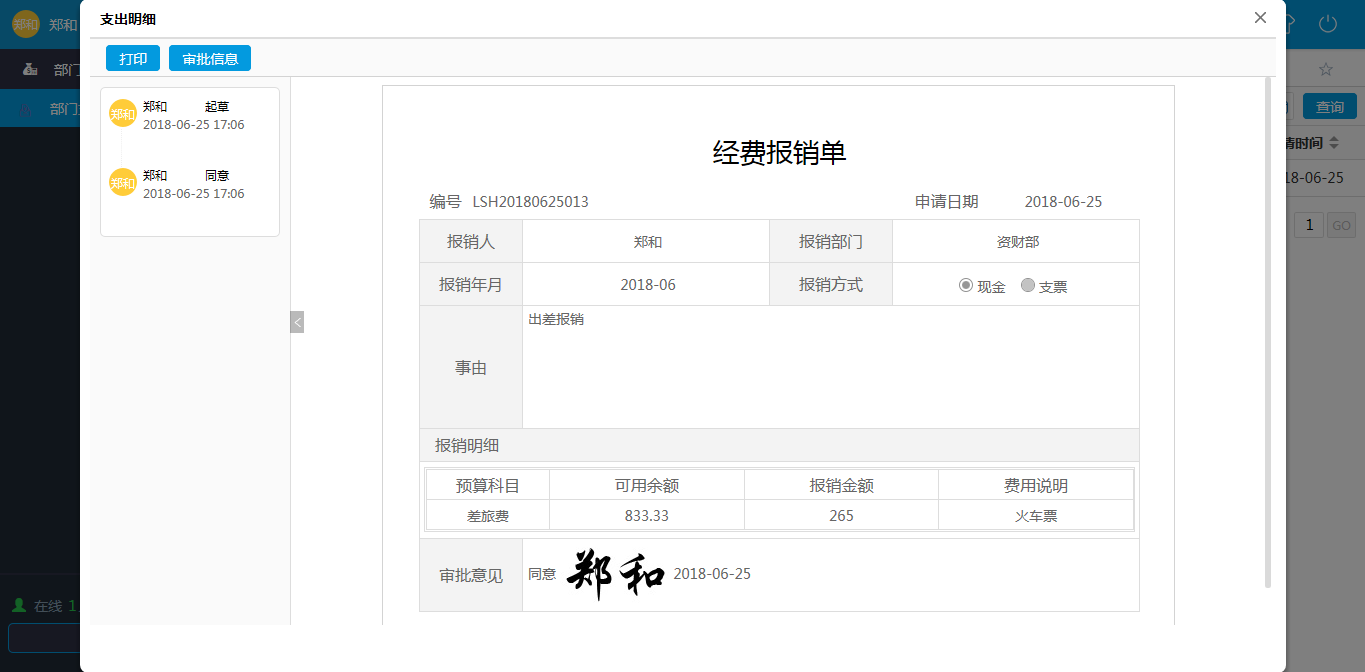Click the avatar beside the 同意 record

(122, 183)
